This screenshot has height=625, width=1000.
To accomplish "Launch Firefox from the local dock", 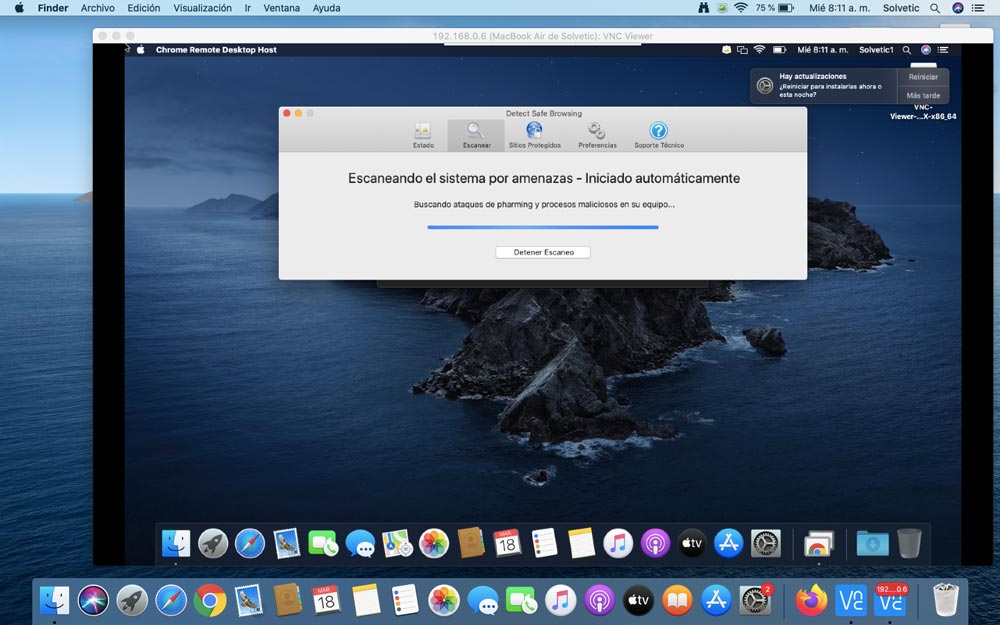I will click(811, 601).
